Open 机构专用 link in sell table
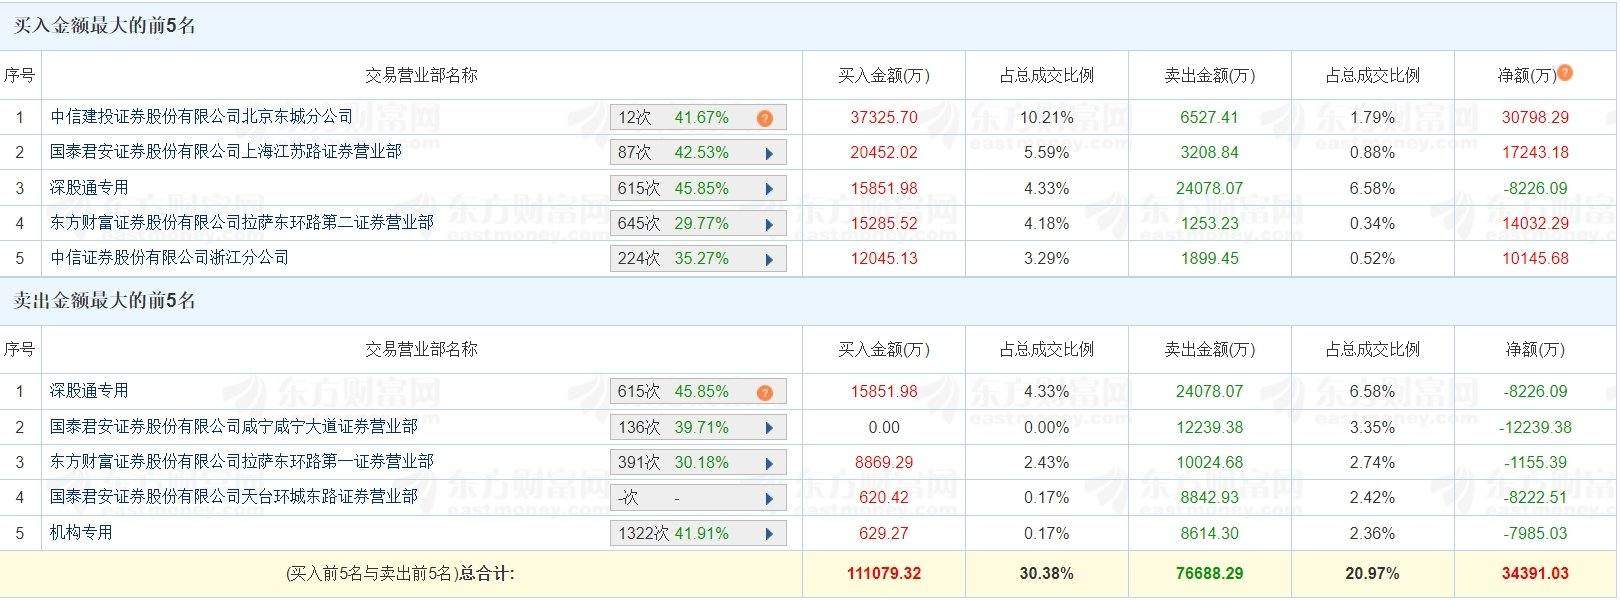 pyautogui.click(x=81, y=532)
